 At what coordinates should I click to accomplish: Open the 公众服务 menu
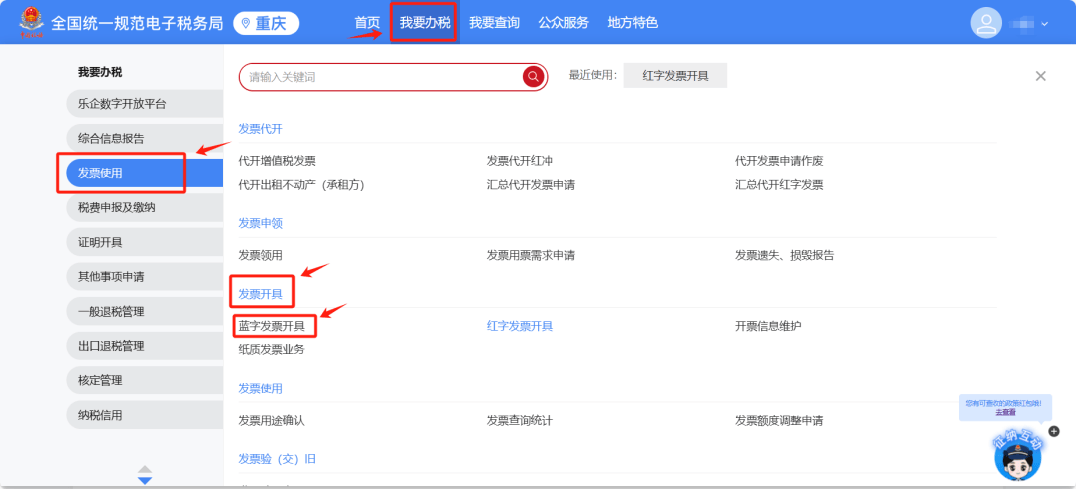563,23
